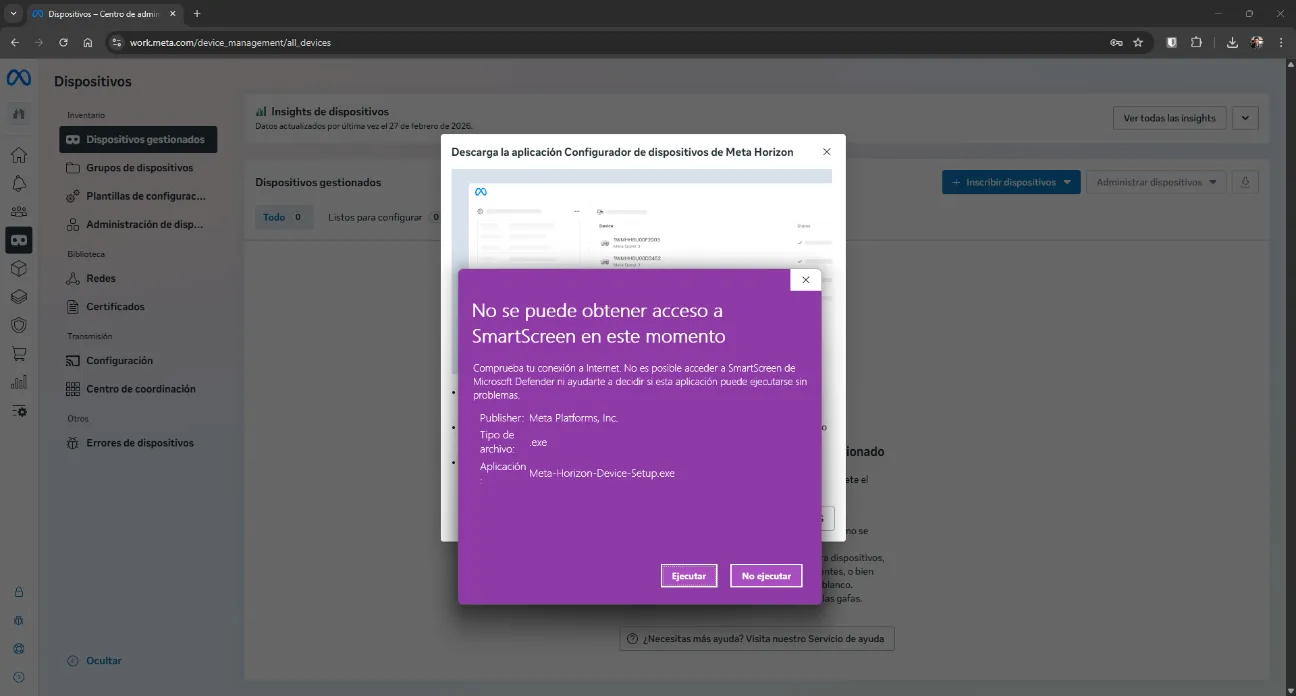The image size is (1296, 696).
Task: Open the shopping cart icon in left rail
Action: pos(18,353)
